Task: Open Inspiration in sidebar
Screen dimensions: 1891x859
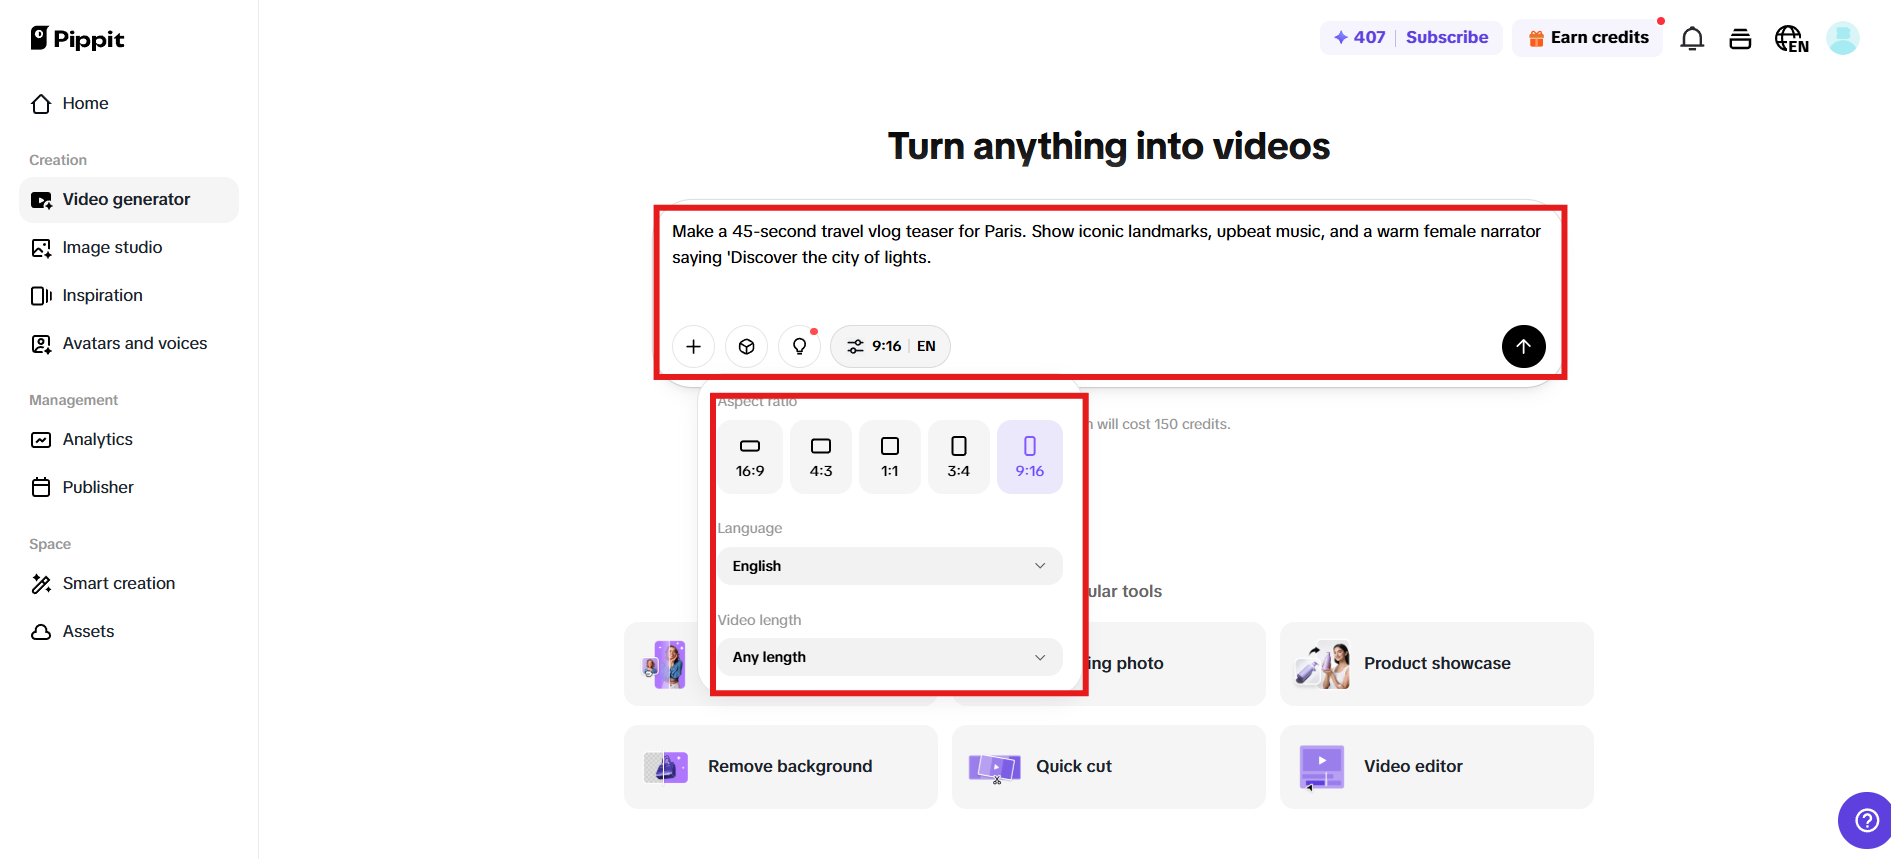Action: [129, 296]
